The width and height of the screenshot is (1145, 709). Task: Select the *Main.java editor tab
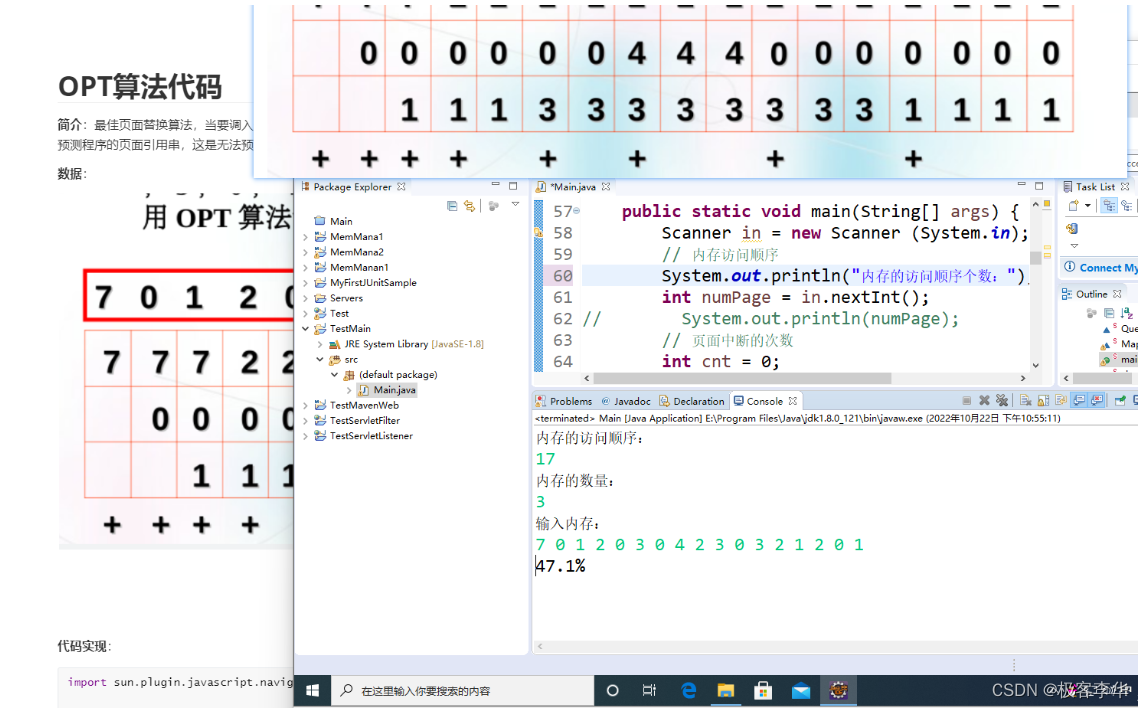[x=572, y=187]
